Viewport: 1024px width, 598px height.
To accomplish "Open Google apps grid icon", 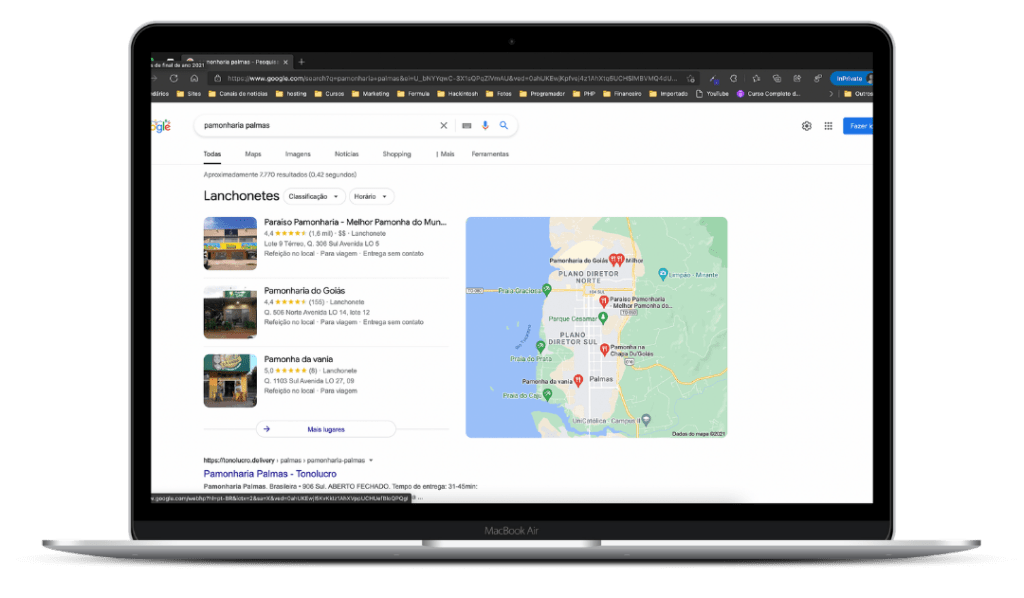I will (828, 126).
